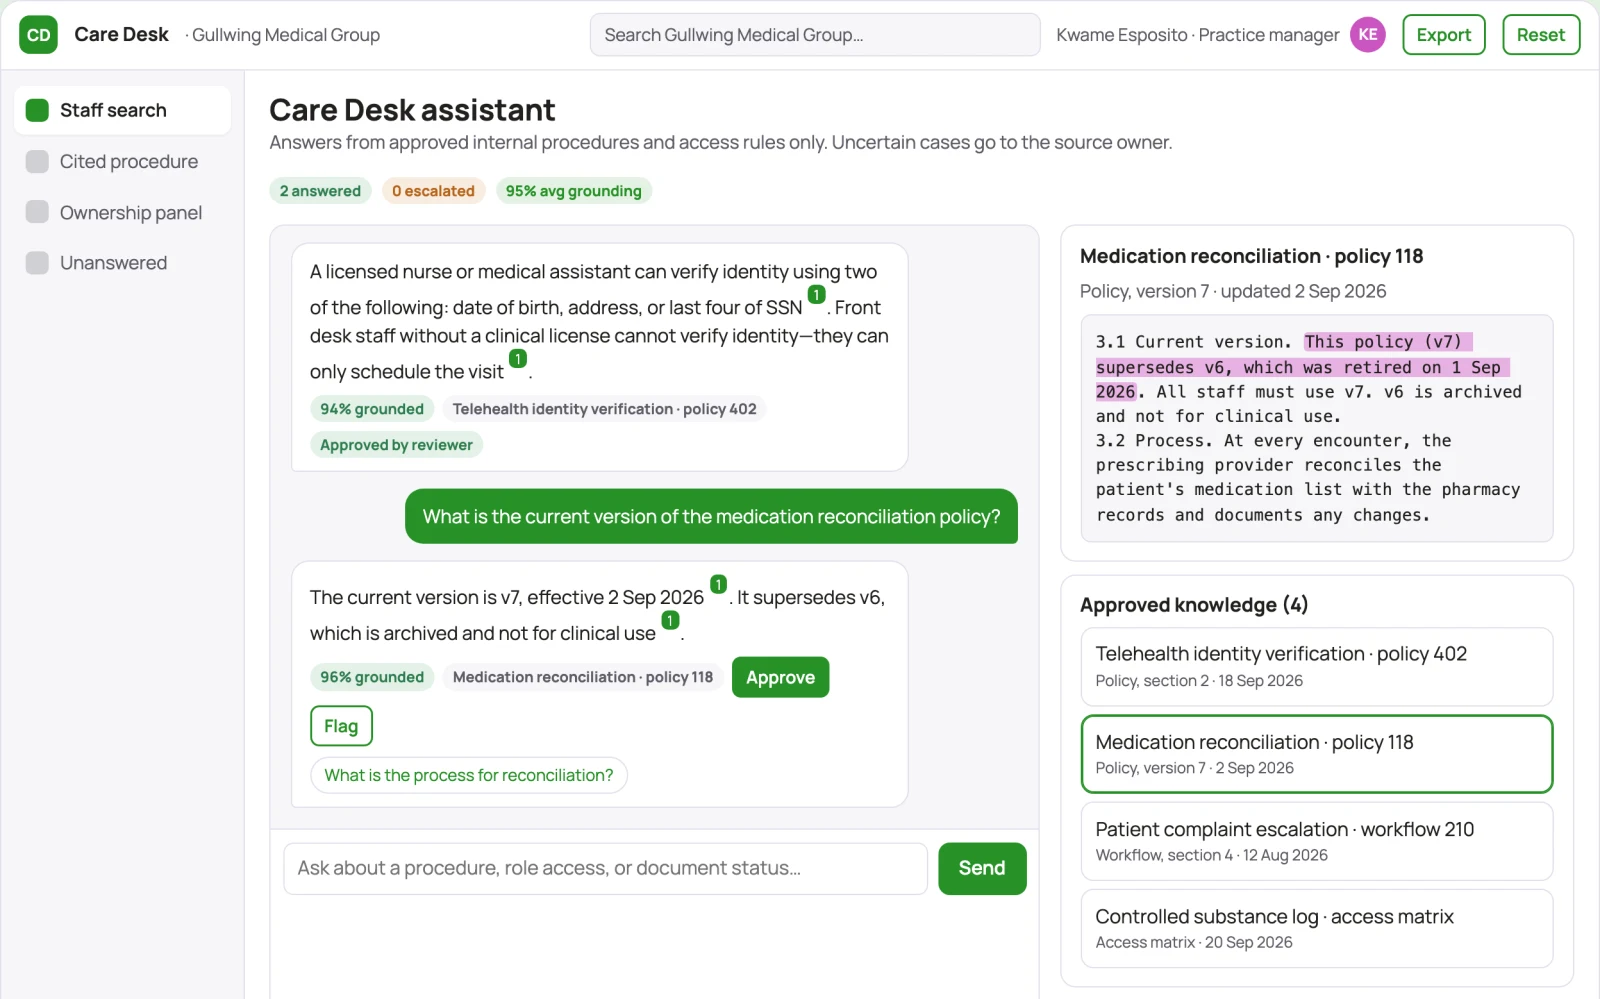Viewport: 1600px width, 999px height.
Task: Select the Staff search sidebar item
Action: [122, 110]
